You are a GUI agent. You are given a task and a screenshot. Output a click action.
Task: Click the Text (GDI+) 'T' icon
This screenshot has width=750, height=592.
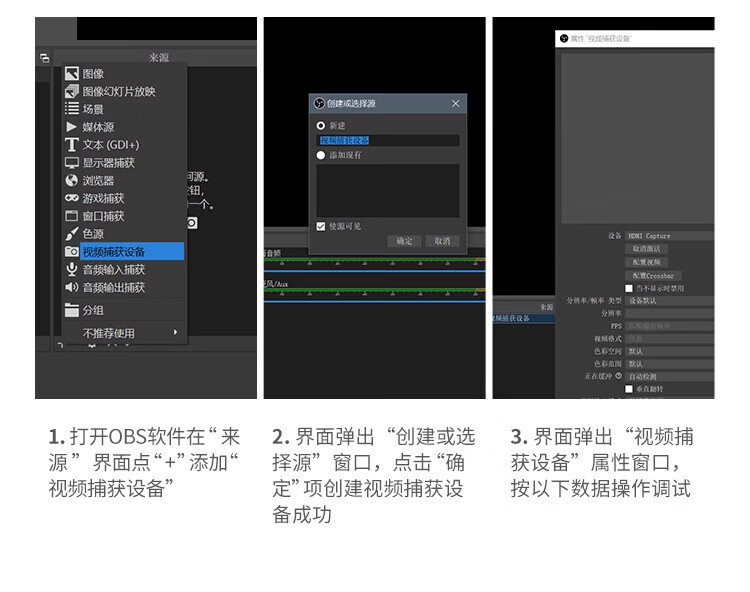72,144
